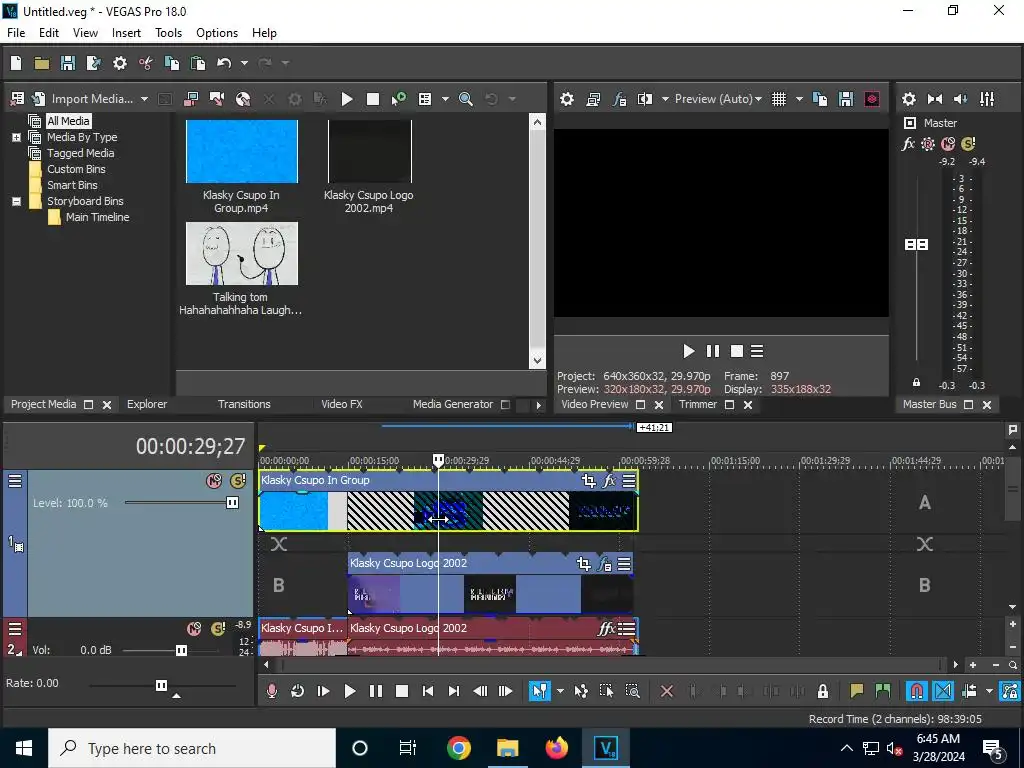Expand the Media By Type tree node
Viewport: 1024px width, 768px height.
pos(16,137)
